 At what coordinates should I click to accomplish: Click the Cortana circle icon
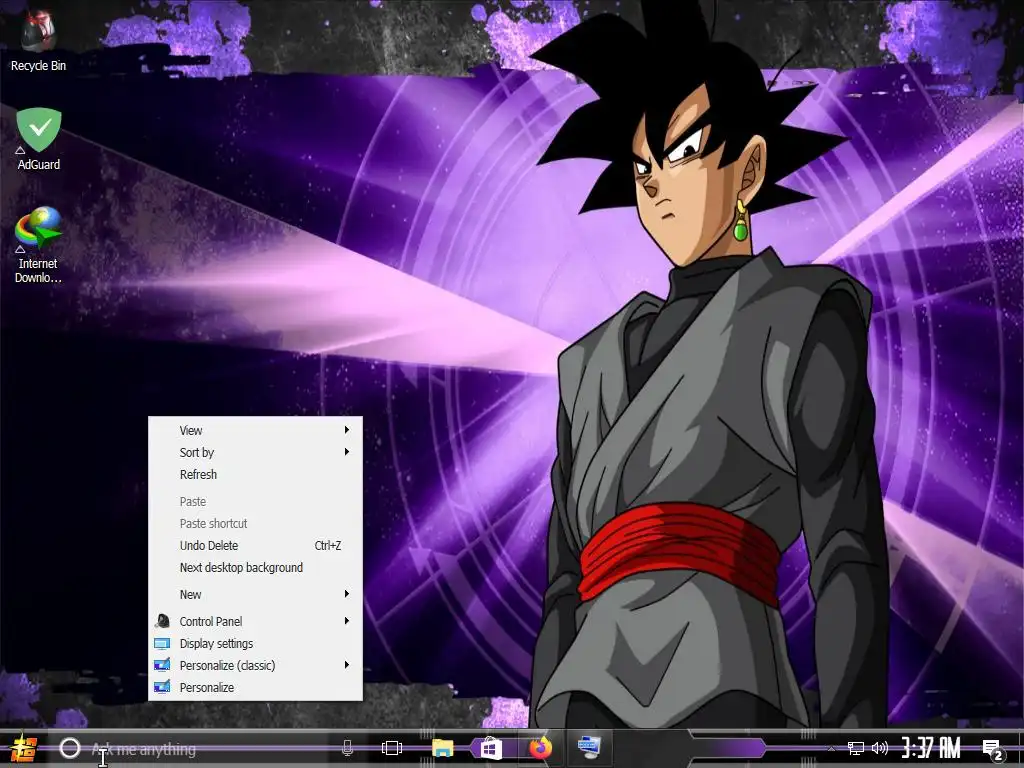[70, 748]
